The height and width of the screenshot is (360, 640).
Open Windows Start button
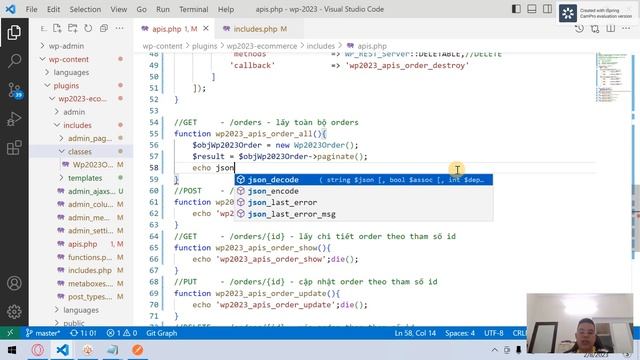11,350
